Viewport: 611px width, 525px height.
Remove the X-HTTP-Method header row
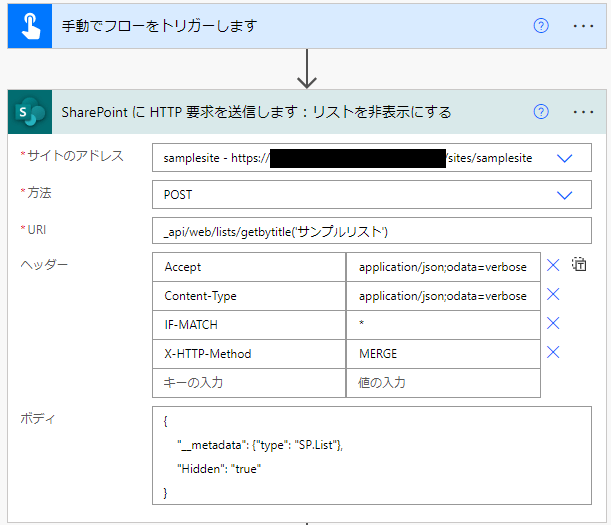tap(553, 352)
